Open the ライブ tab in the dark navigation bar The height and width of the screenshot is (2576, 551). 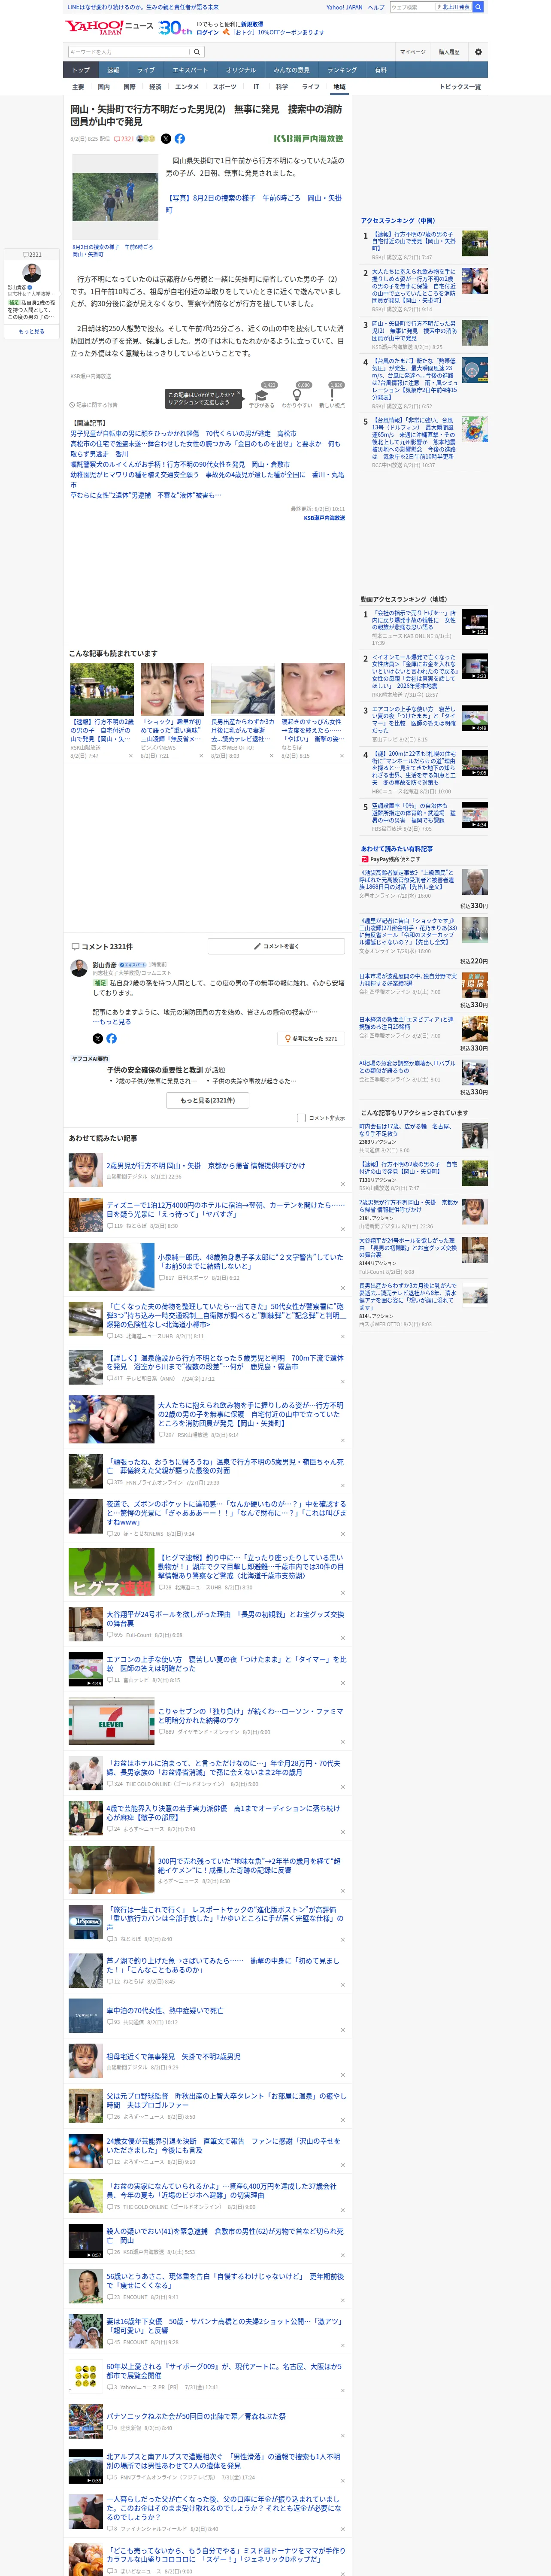[146, 70]
